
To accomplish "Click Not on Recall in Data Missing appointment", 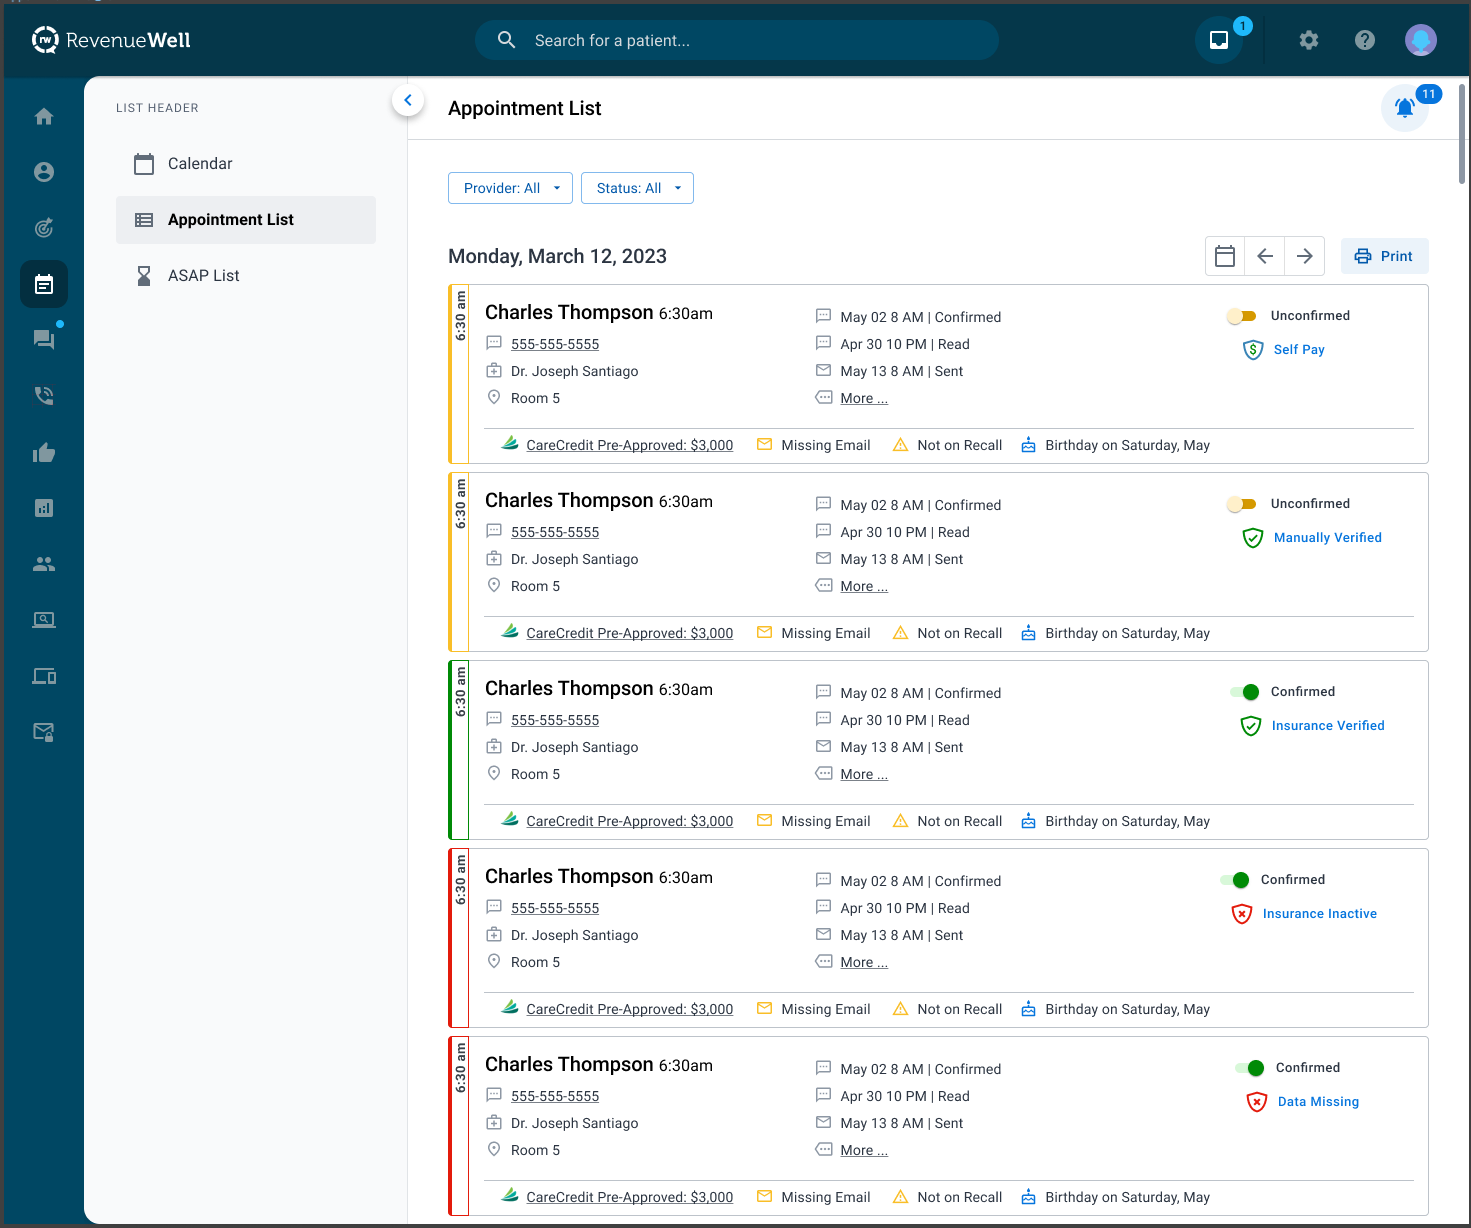I will pyautogui.click(x=960, y=1197).
